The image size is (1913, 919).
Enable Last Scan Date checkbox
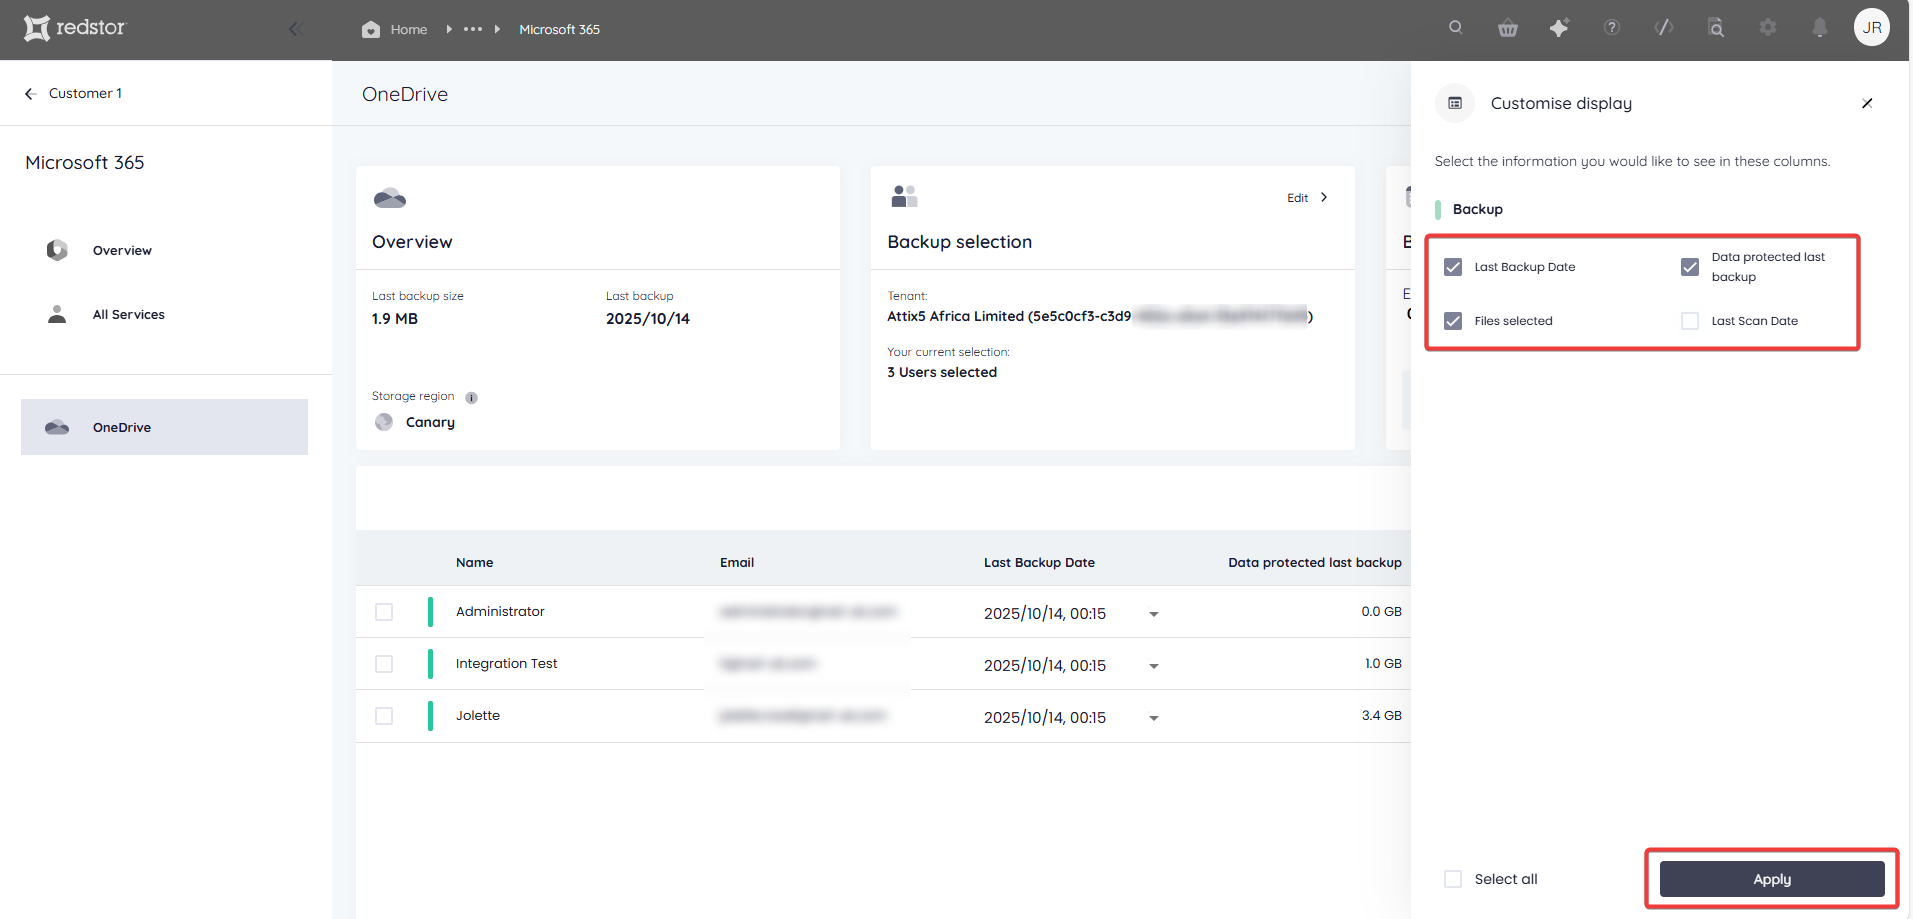tap(1690, 321)
